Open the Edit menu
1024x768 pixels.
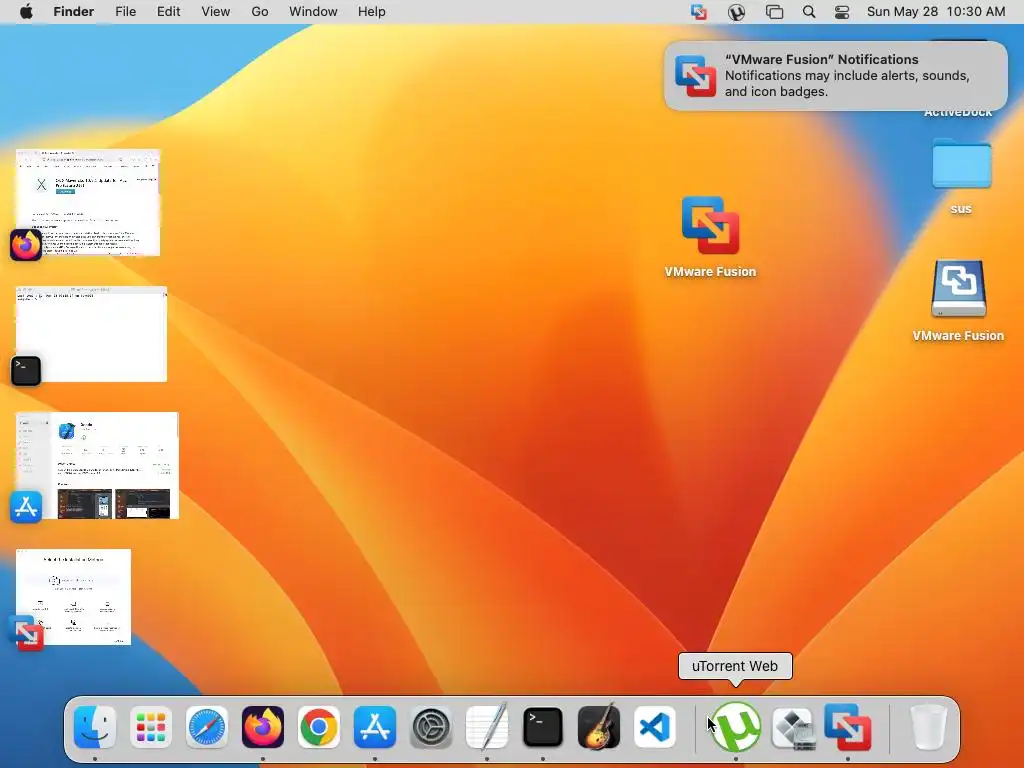tap(168, 12)
